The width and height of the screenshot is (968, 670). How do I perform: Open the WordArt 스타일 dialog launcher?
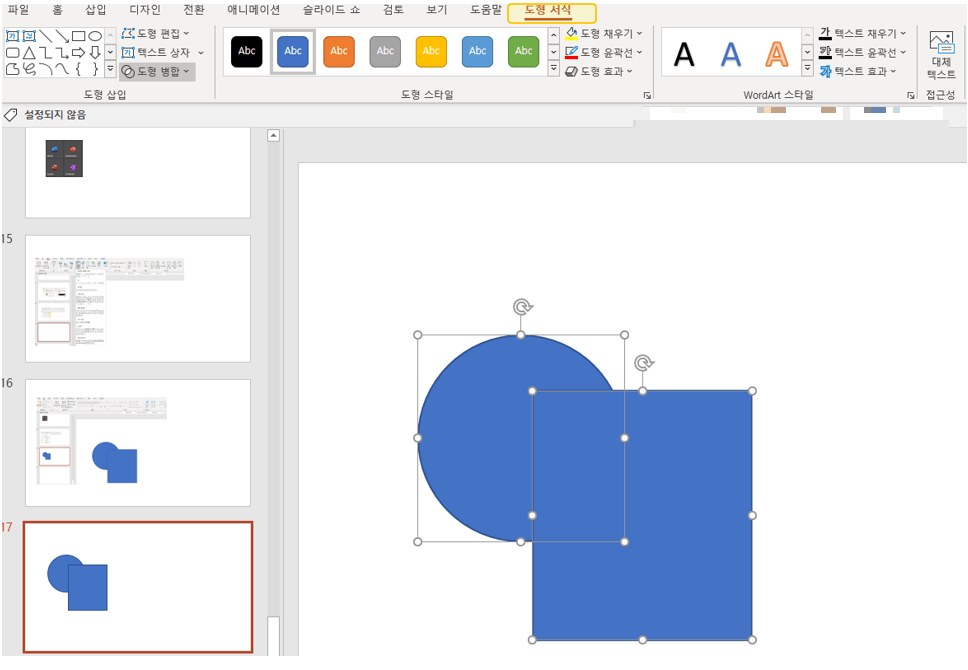(911, 96)
